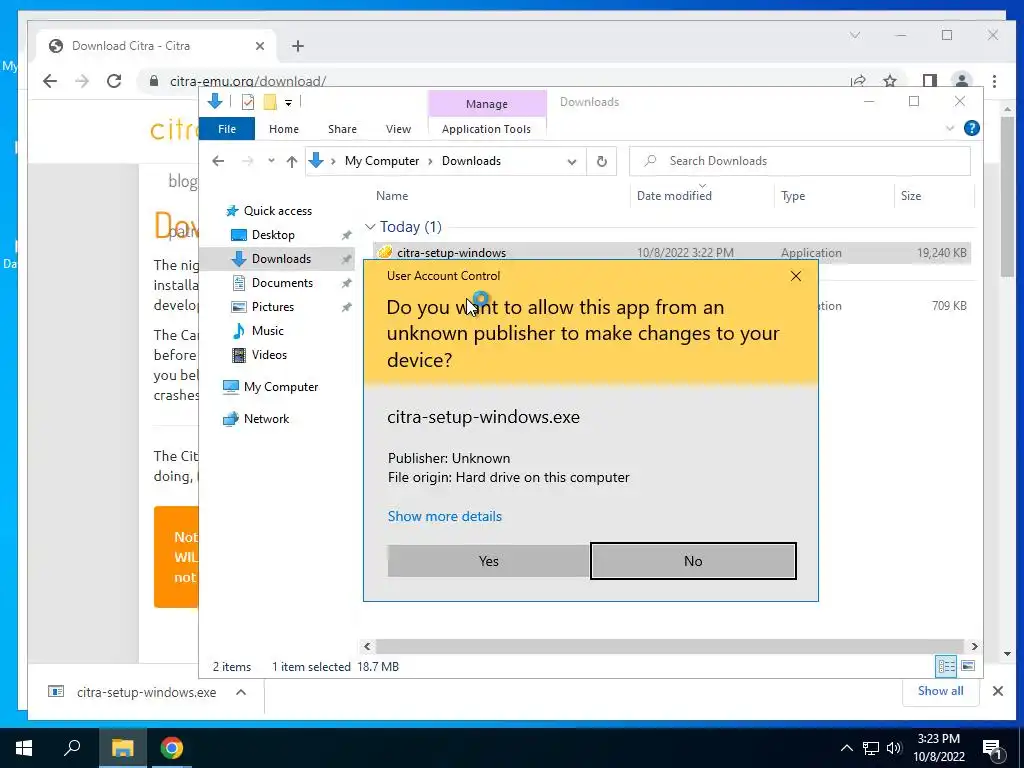Switch to the View ribbon tab
The image size is (1024, 768).
[x=398, y=129]
